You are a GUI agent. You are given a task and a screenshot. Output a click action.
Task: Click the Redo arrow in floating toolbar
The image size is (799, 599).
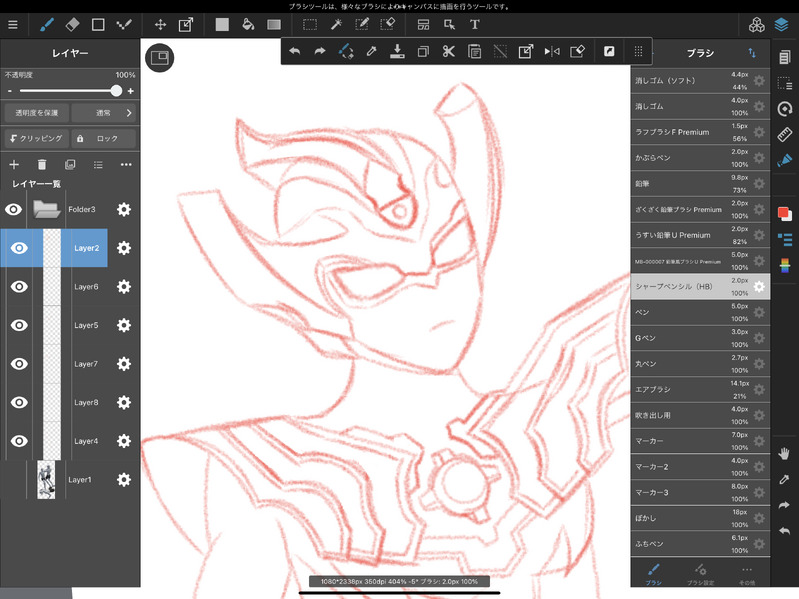pyautogui.click(x=320, y=51)
